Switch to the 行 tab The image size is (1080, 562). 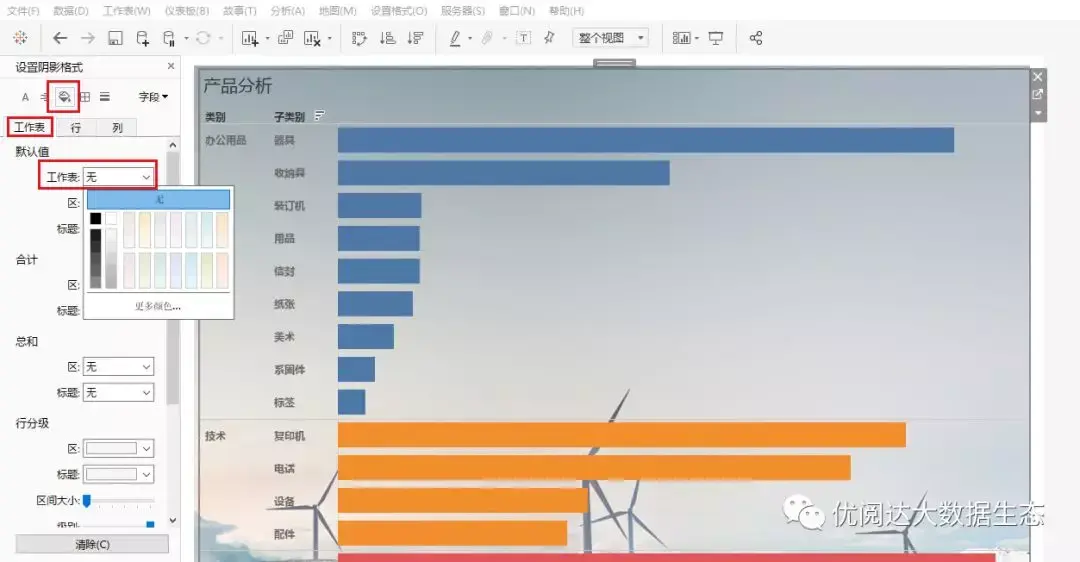click(76, 127)
